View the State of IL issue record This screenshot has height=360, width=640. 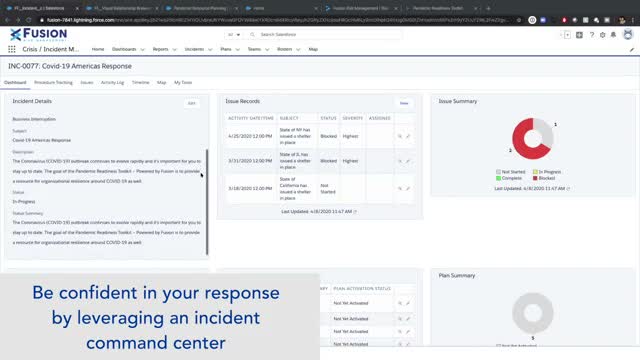click(400, 161)
